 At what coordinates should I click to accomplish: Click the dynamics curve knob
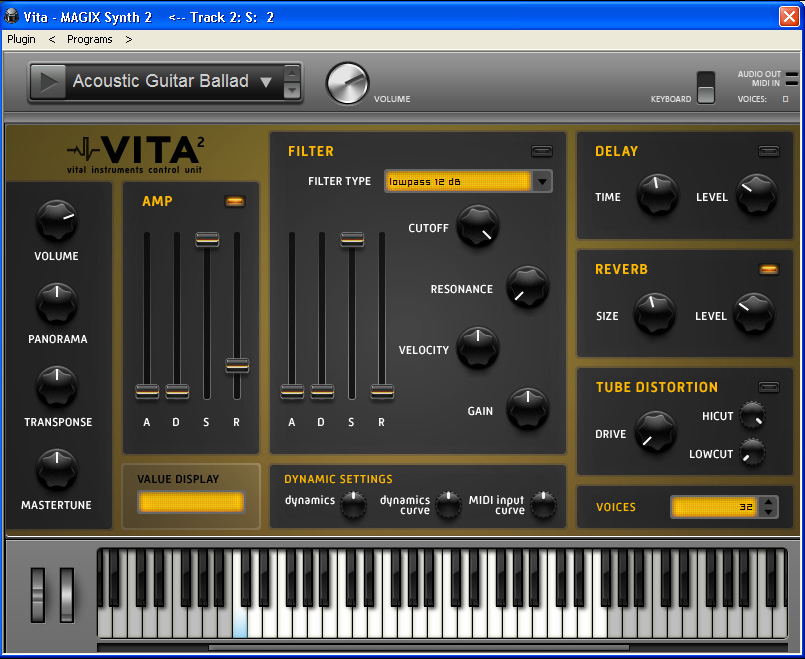[x=448, y=505]
